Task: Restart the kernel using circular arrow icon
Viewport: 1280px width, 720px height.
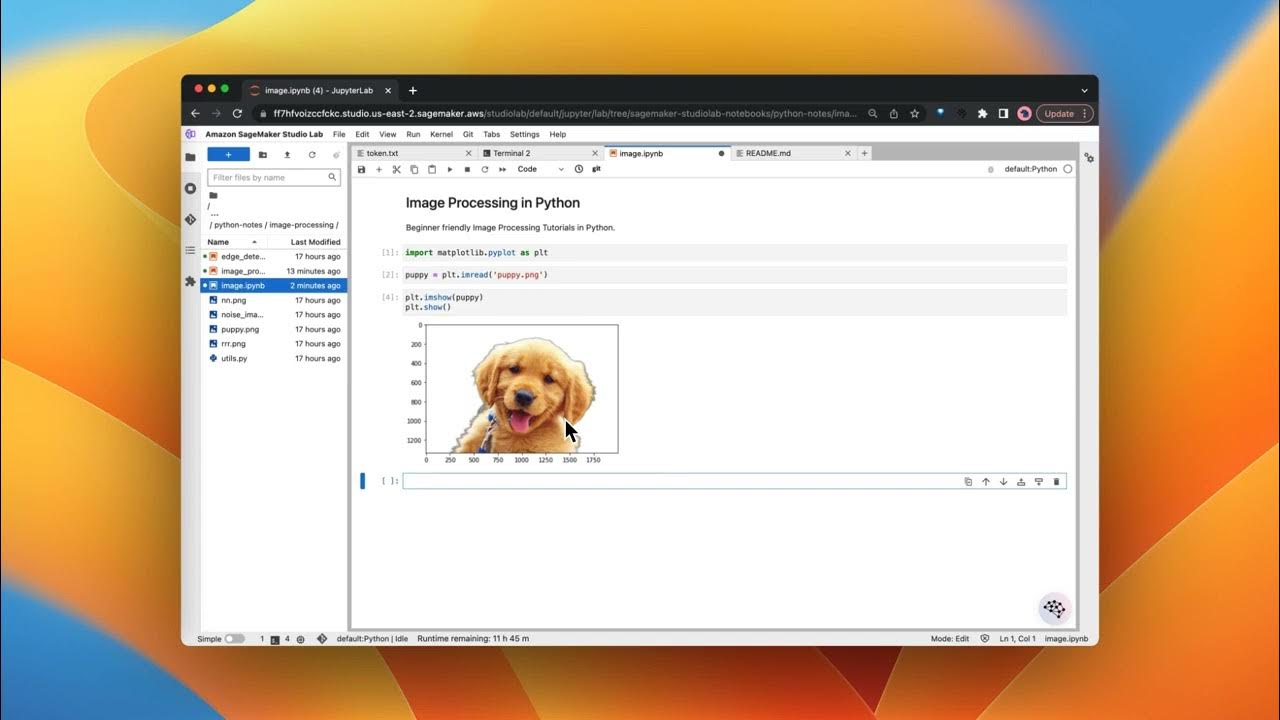Action: 485,170
